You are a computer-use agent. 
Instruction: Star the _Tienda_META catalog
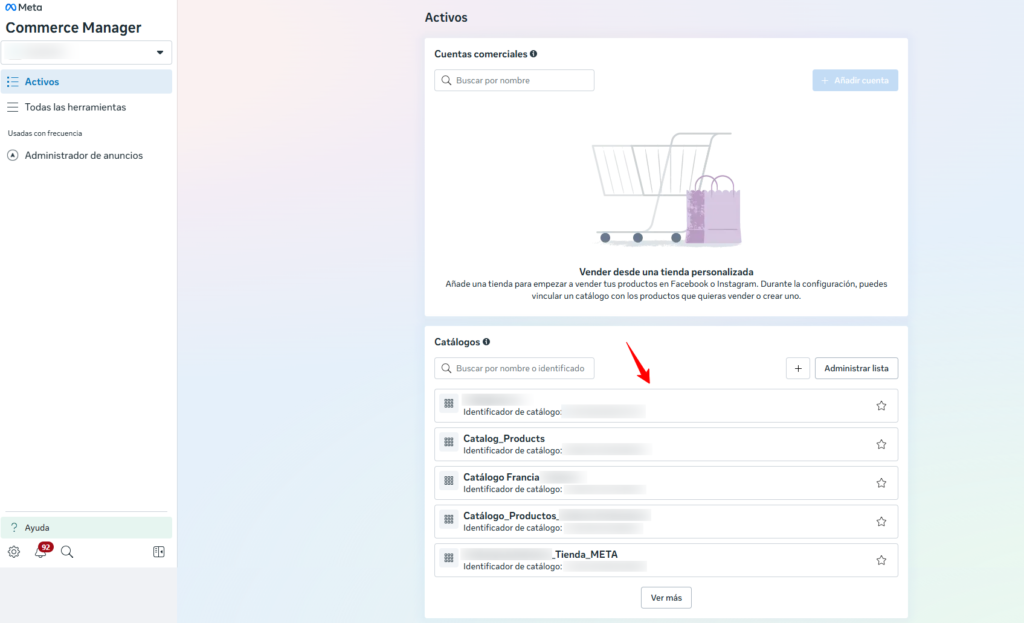pyautogui.click(x=881, y=560)
